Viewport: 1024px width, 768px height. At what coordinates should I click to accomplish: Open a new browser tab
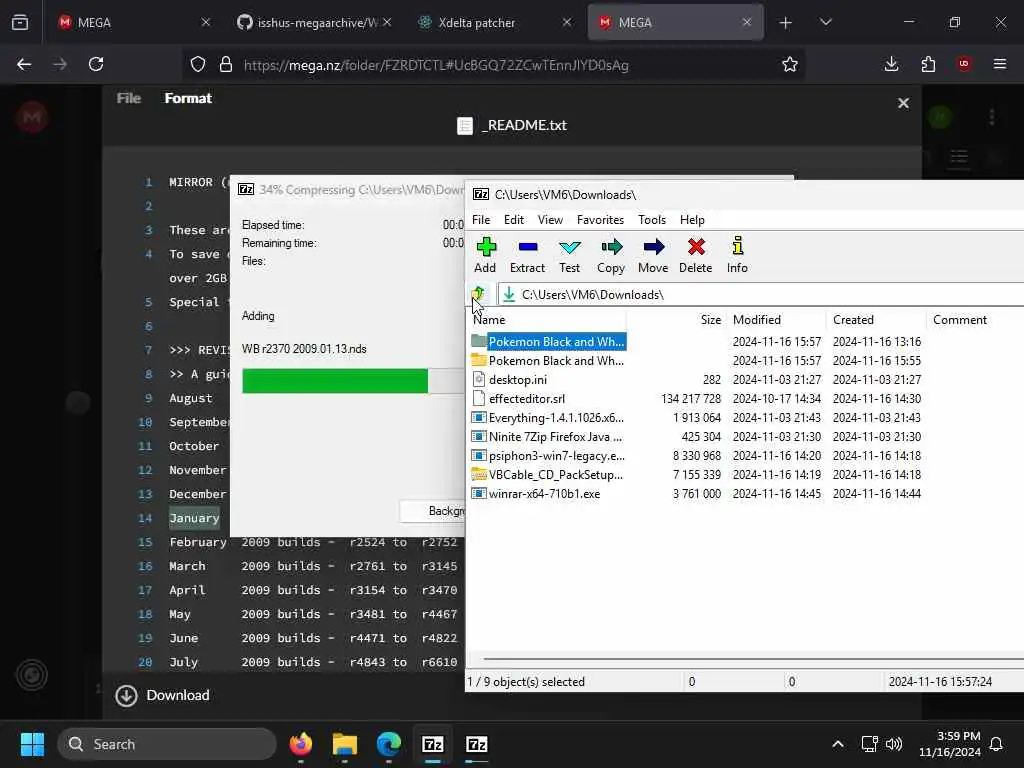point(786,23)
